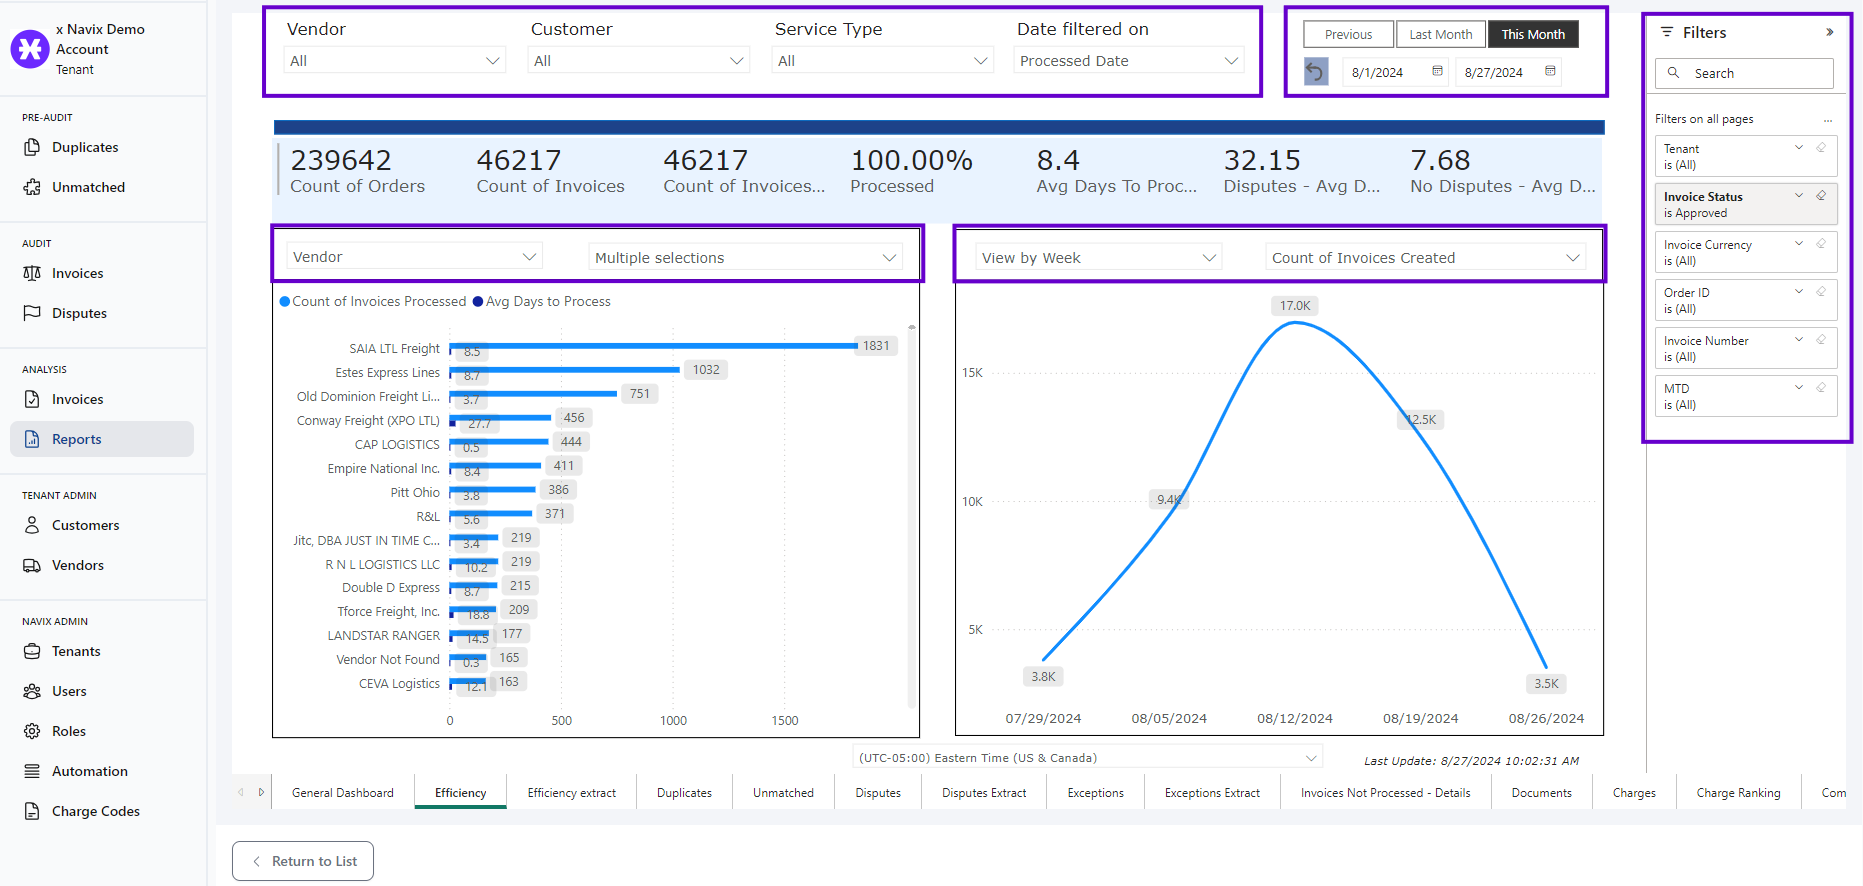
Task: Clear the MTD filter with its eraser icon
Action: tap(1821, 388)
